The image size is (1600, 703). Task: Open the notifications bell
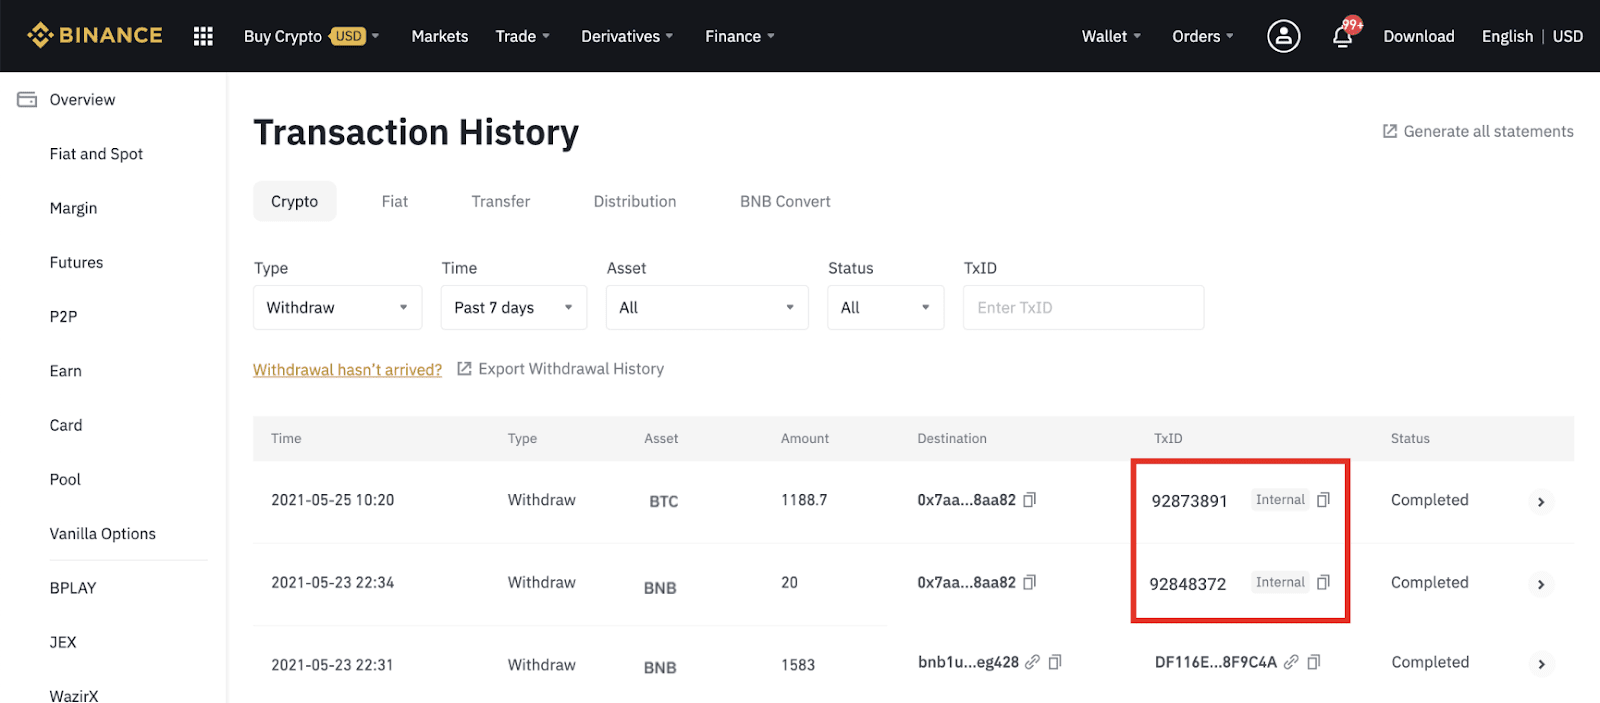pyautogui.click(x=1343, y=37)
